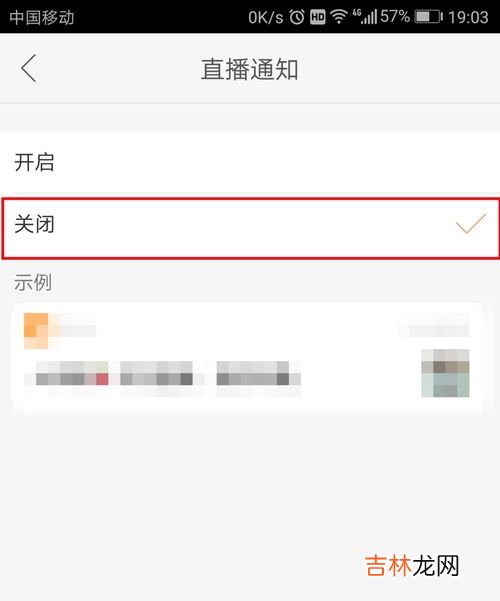Tap the 吉林龙网 watermark link

[x=412, y=566]
